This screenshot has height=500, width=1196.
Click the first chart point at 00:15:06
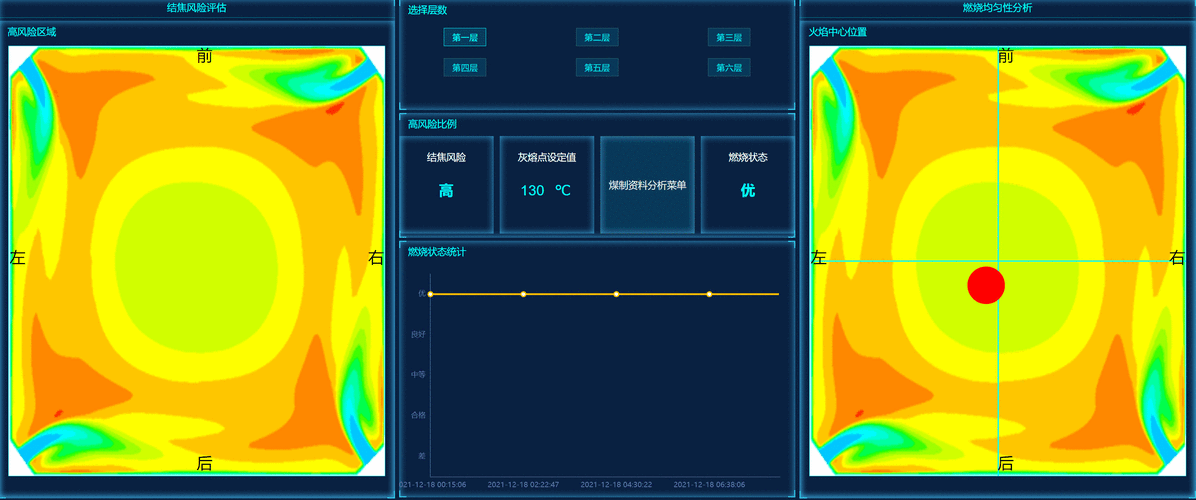click(430, 294)
